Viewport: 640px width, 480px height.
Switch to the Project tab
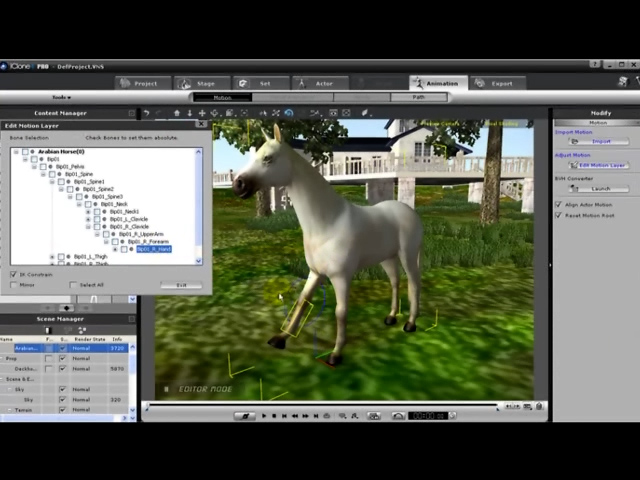[143, 83]
